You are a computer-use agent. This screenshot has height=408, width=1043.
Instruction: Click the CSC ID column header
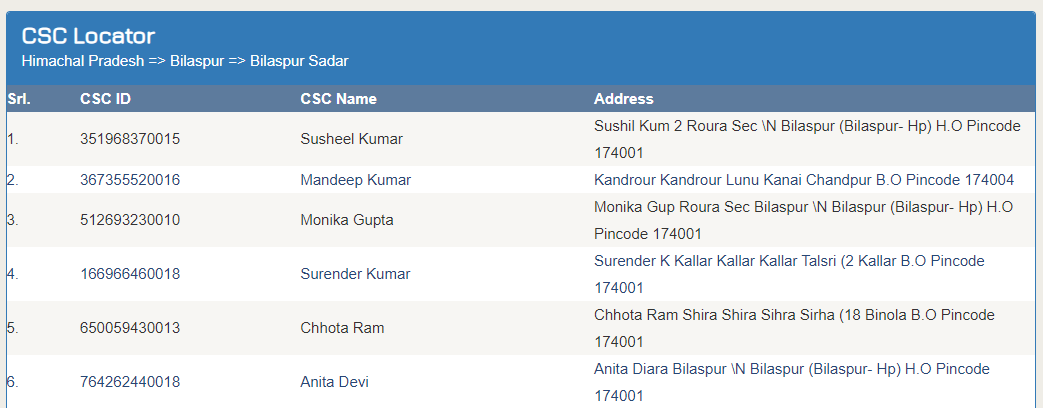[105, 99]
